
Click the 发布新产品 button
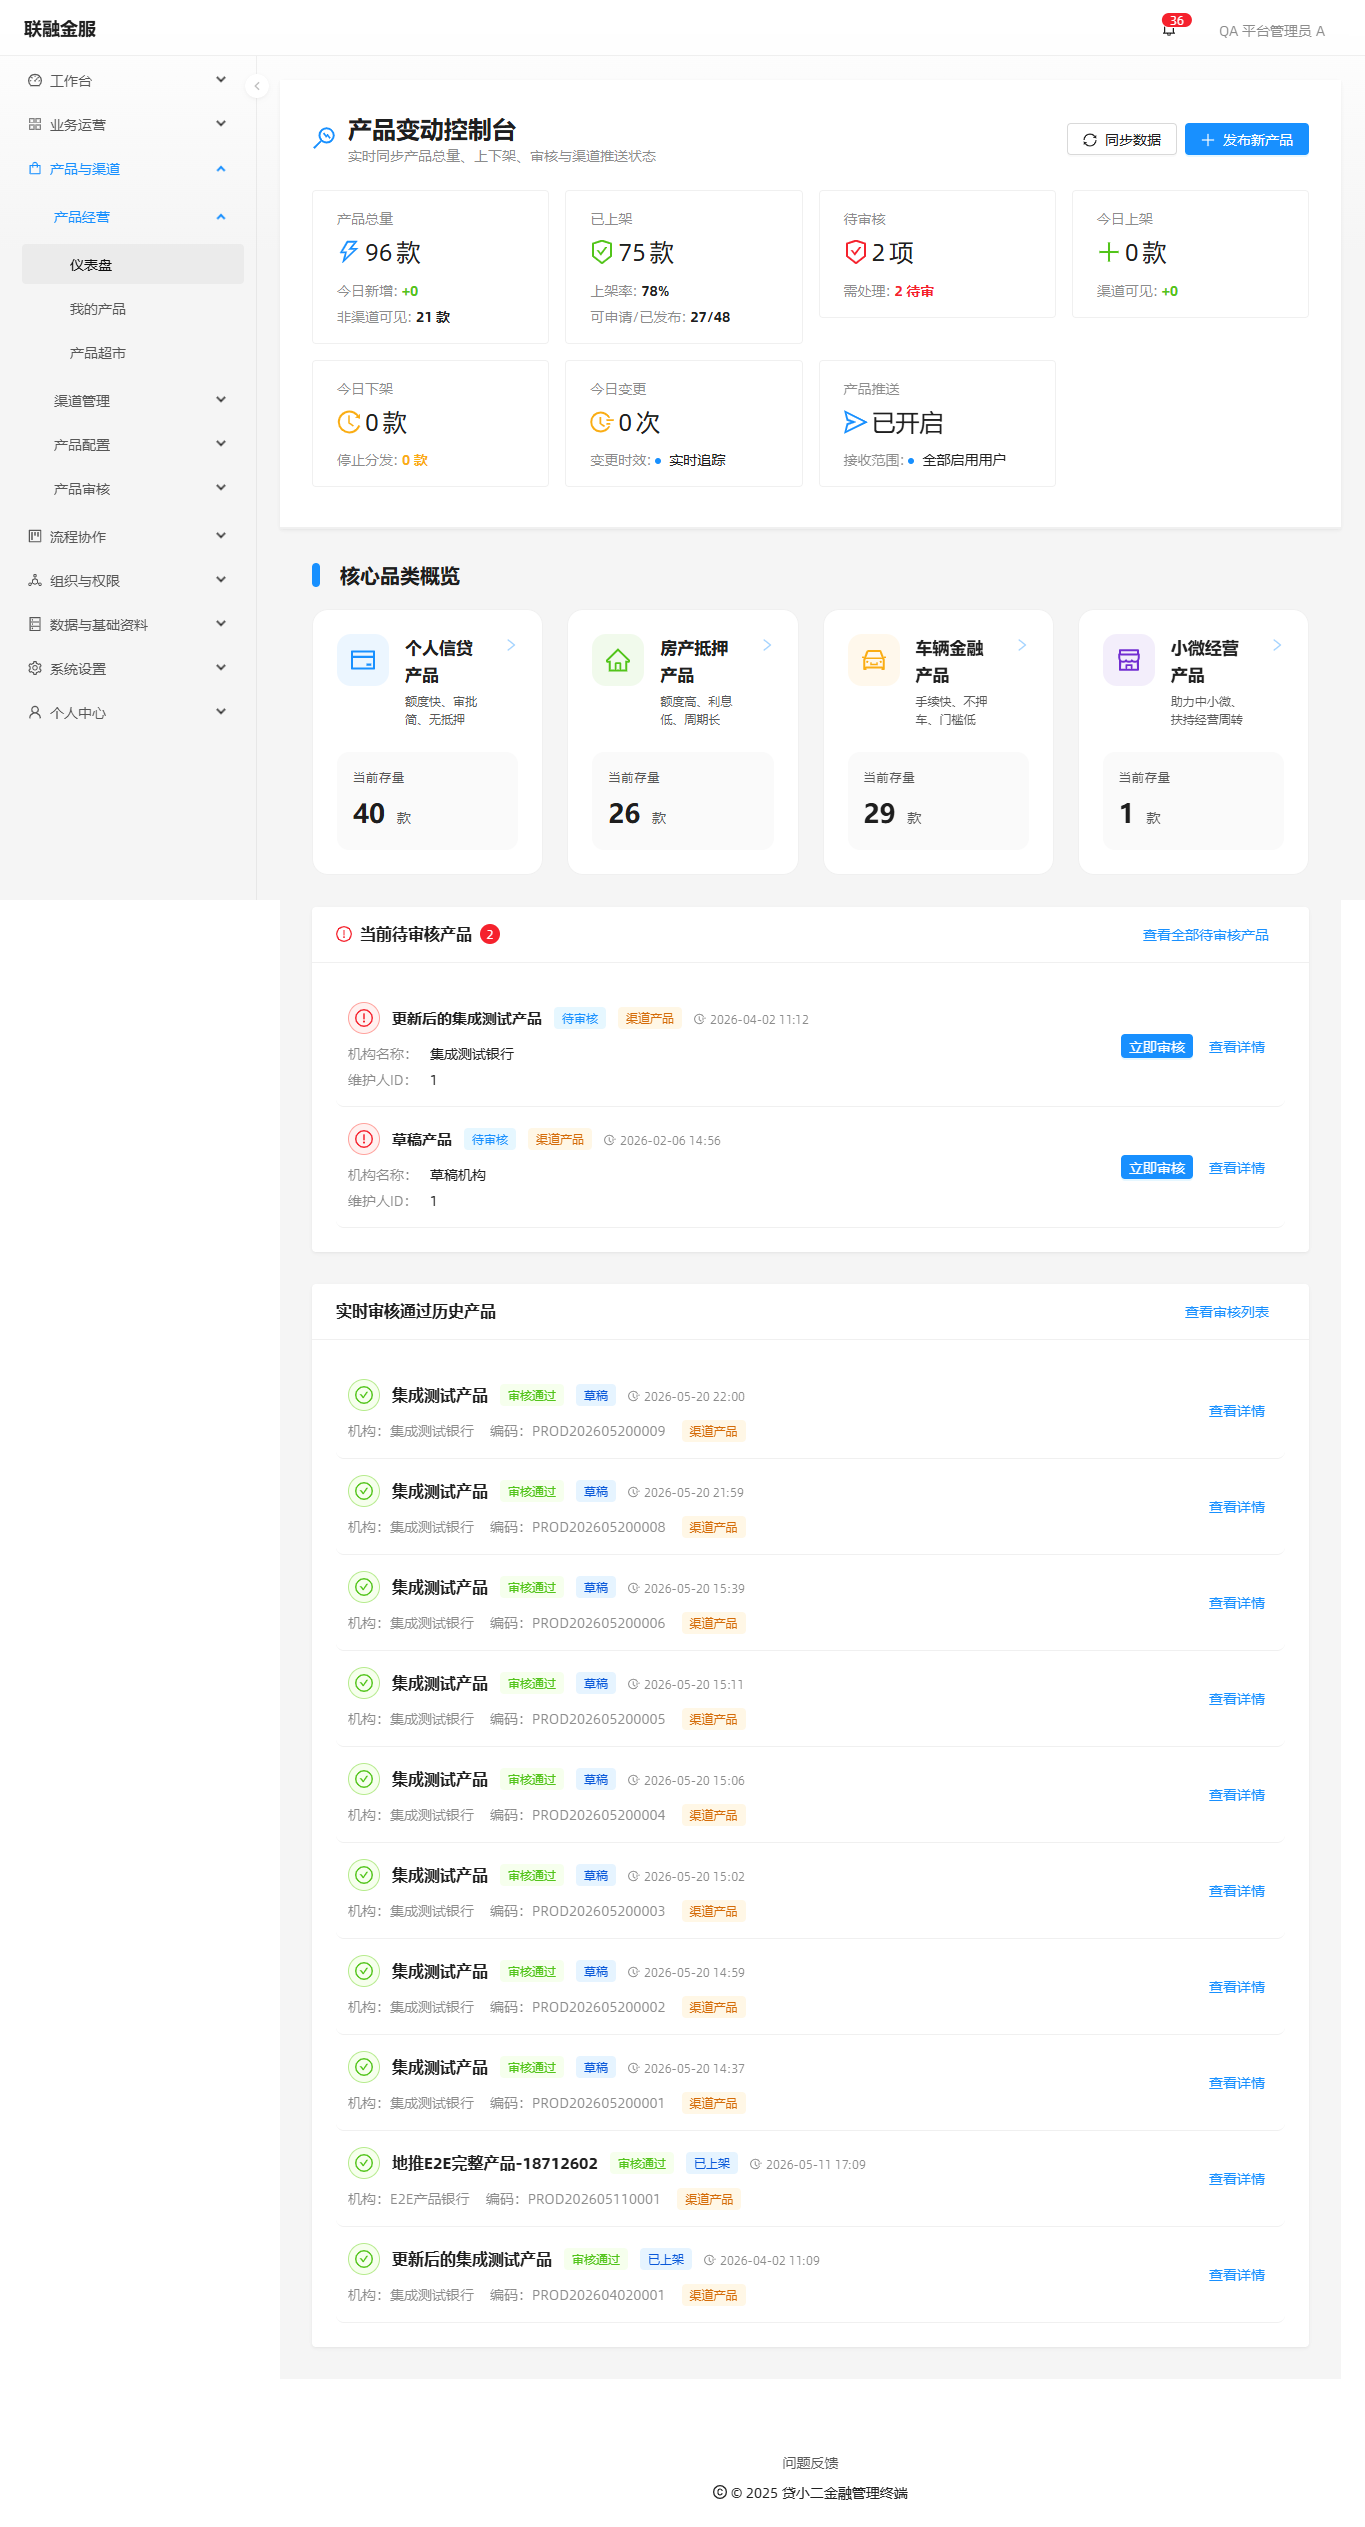(x=1246, y=139)
